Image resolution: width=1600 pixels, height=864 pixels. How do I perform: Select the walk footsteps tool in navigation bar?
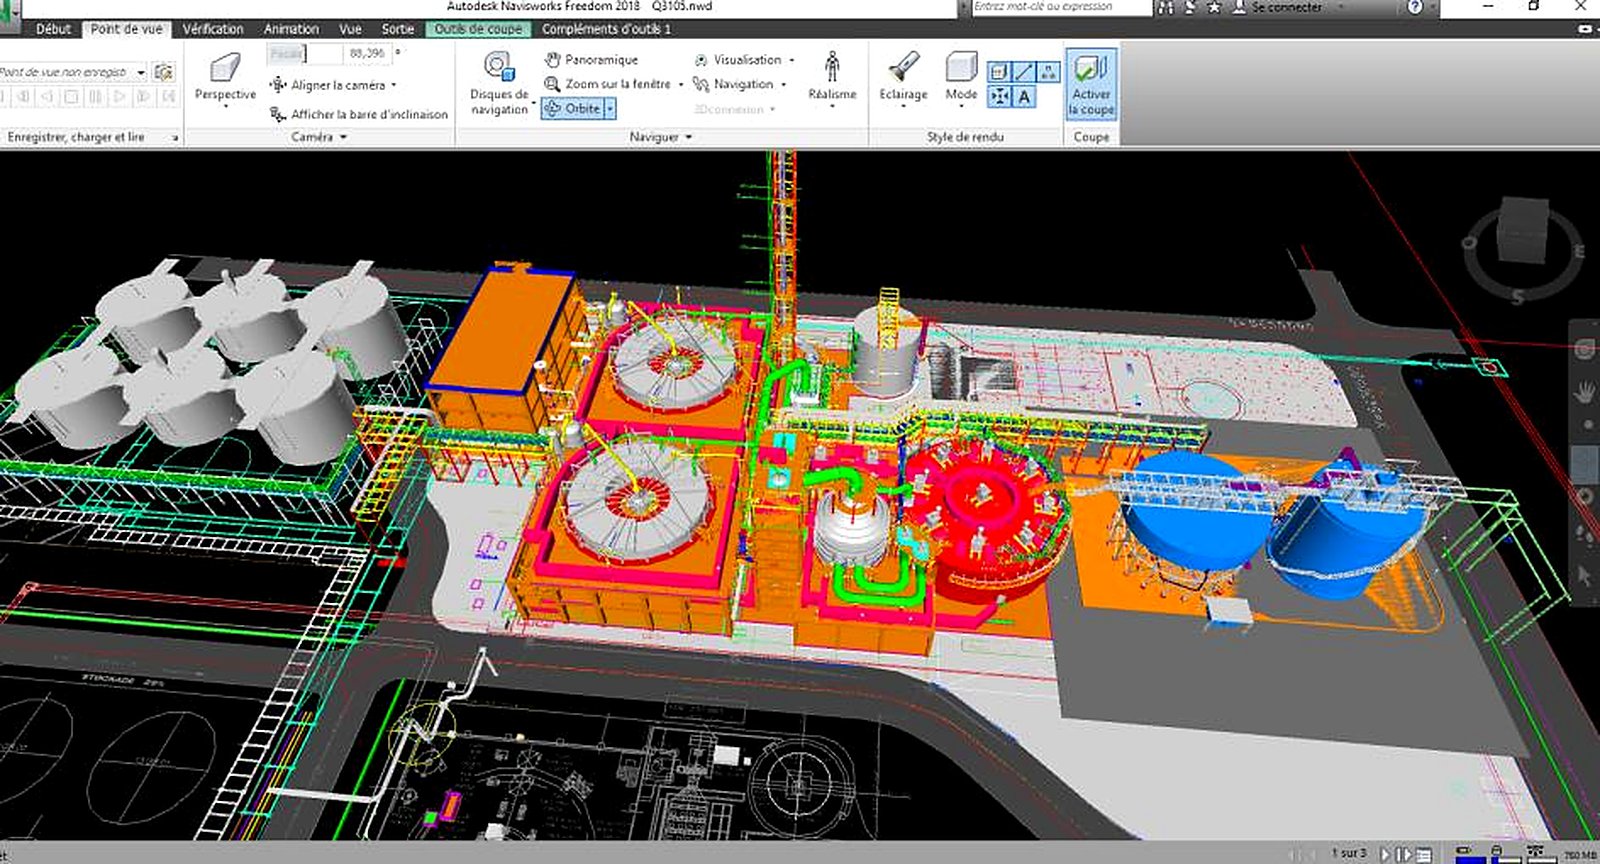[x=1584, y=535]
